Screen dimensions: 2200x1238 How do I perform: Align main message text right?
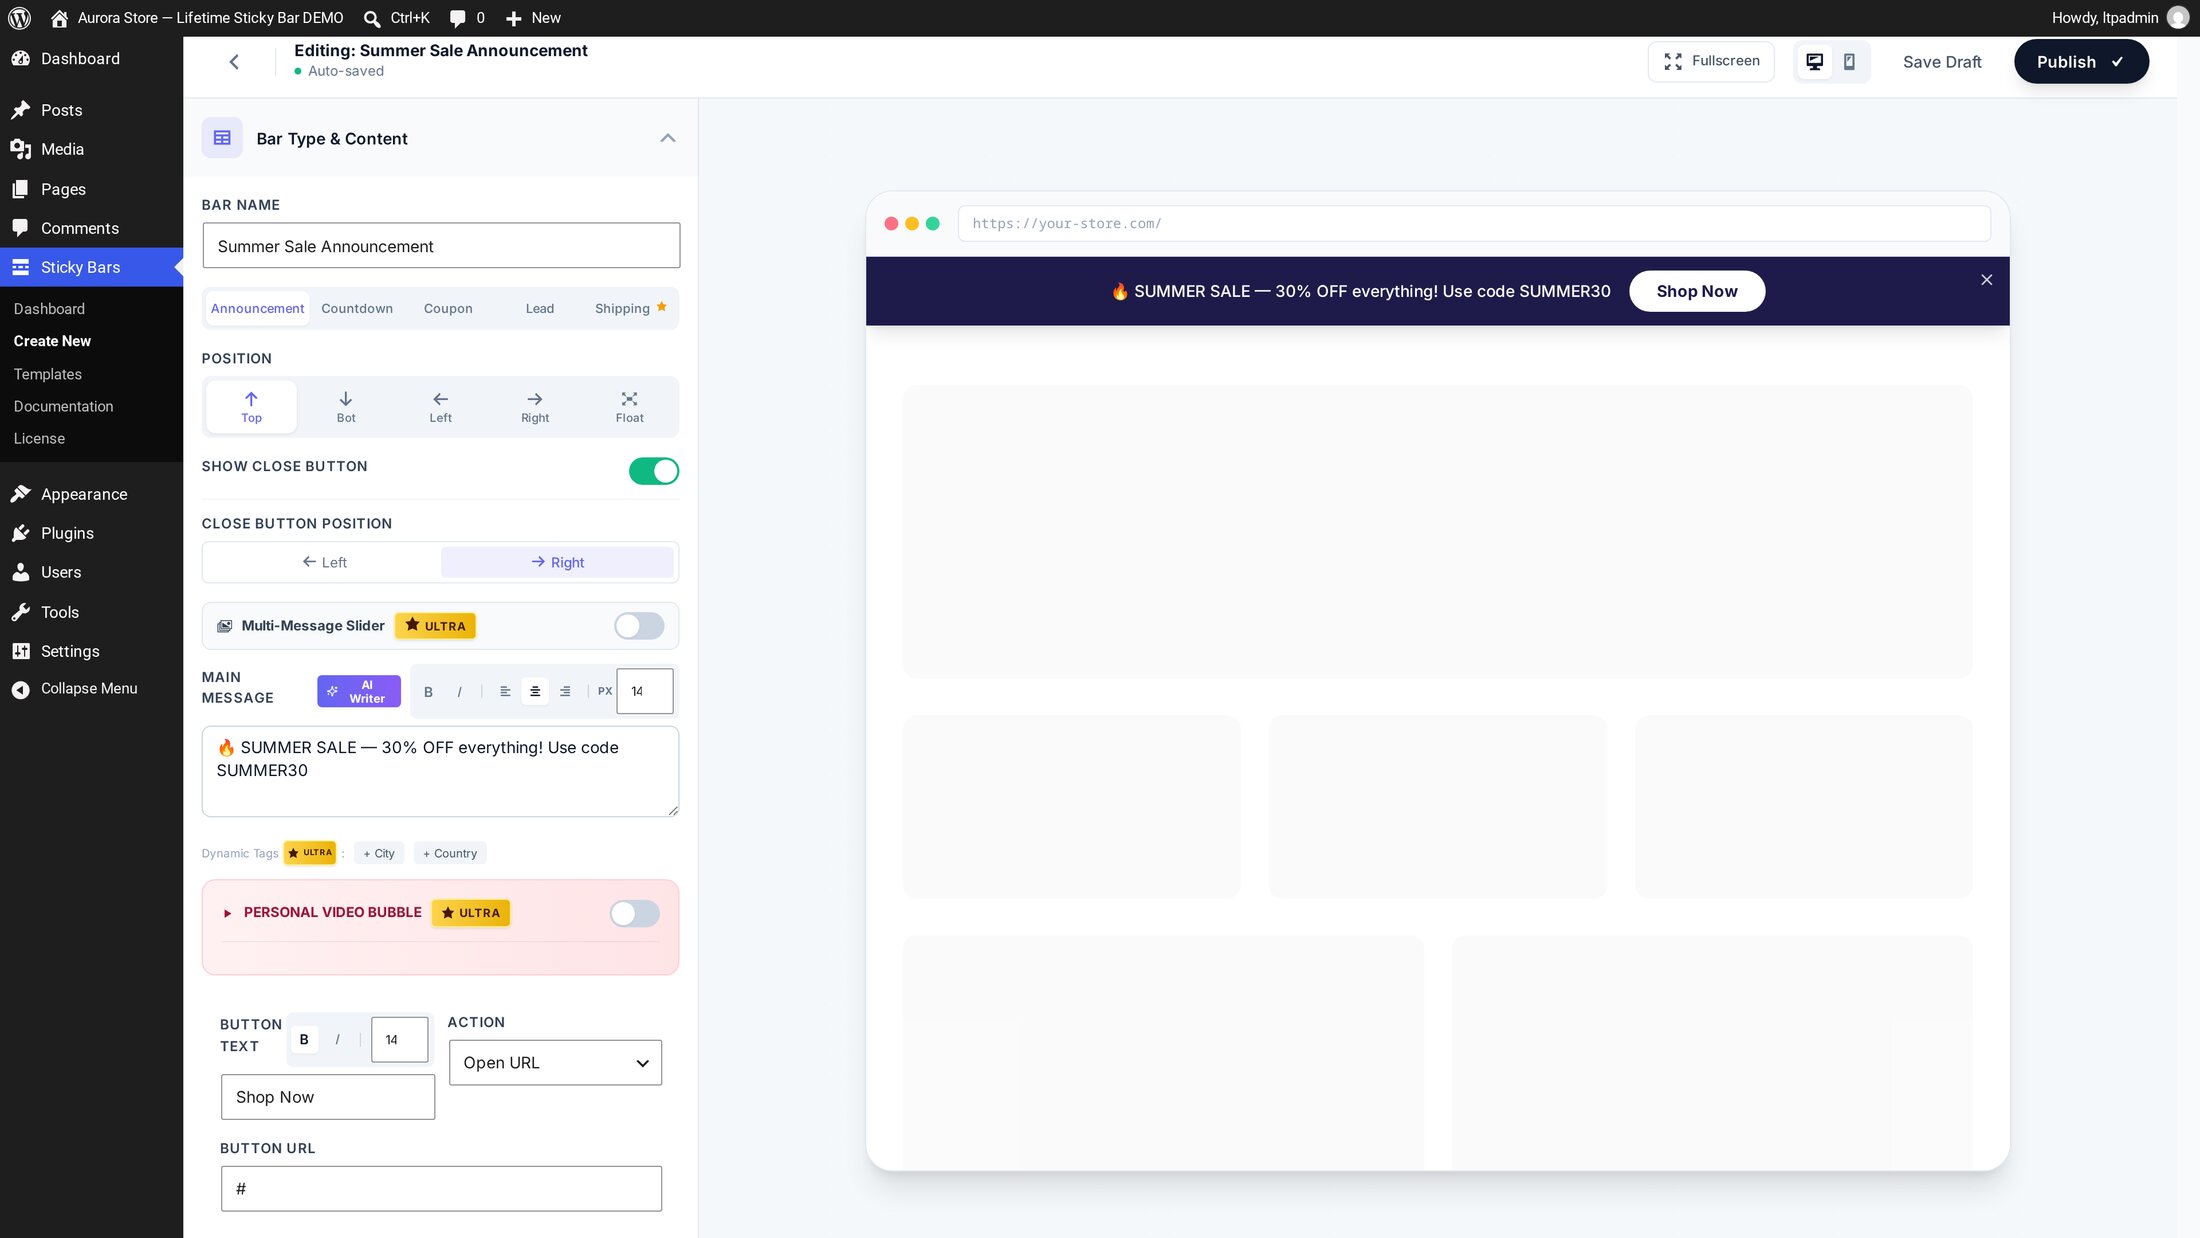pyautogui.click(x=565, y=692)
